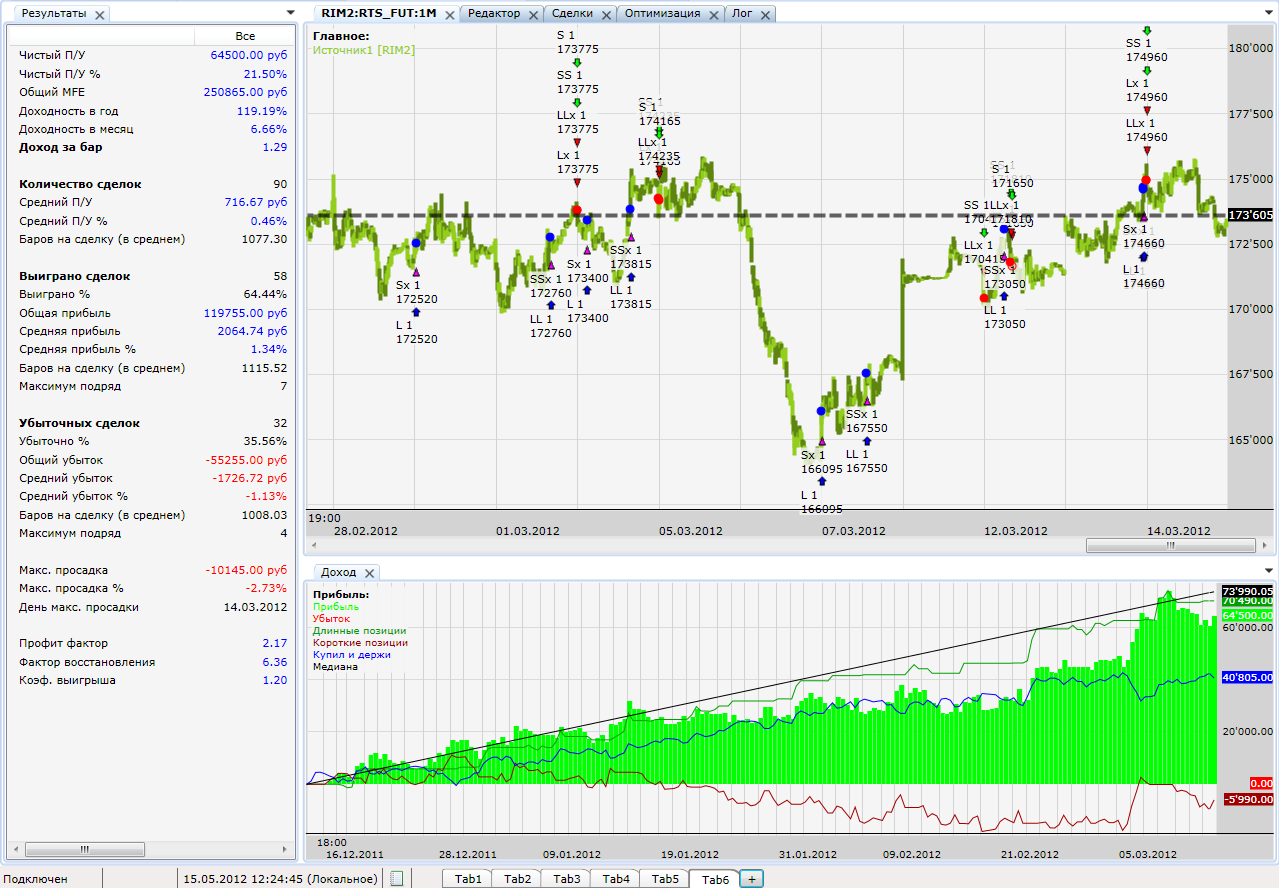This screenshot has height=888, width=1279.
Task: Close the Лог tab
Action: pos(766,14)
